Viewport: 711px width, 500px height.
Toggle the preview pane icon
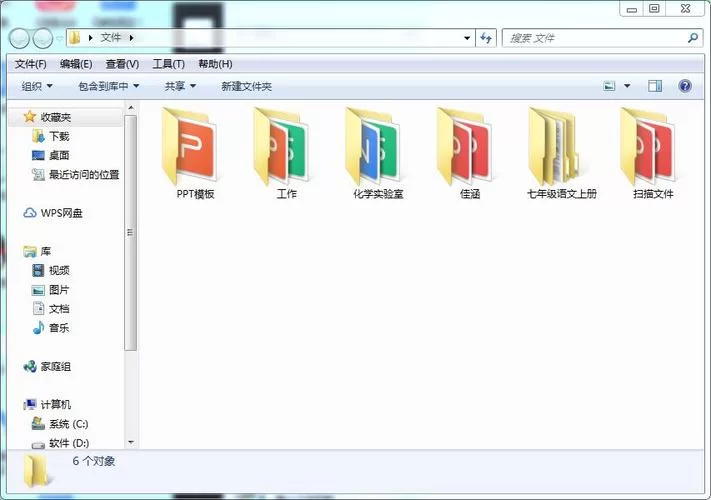pyautogui.click(x=655, y=86)
